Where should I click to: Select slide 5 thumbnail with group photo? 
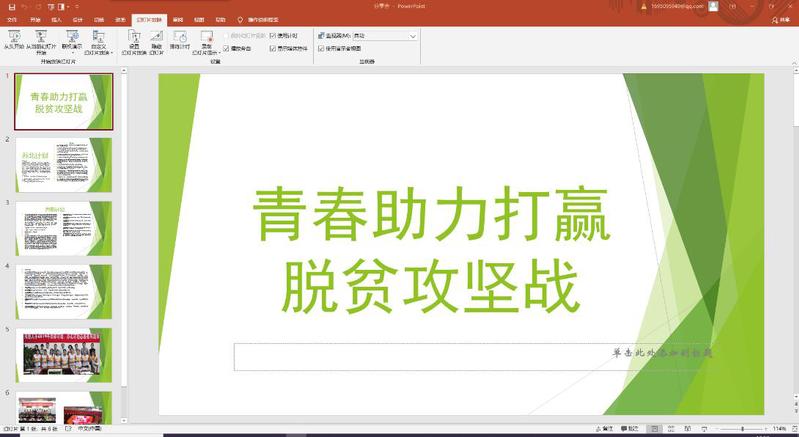[64, 353]
